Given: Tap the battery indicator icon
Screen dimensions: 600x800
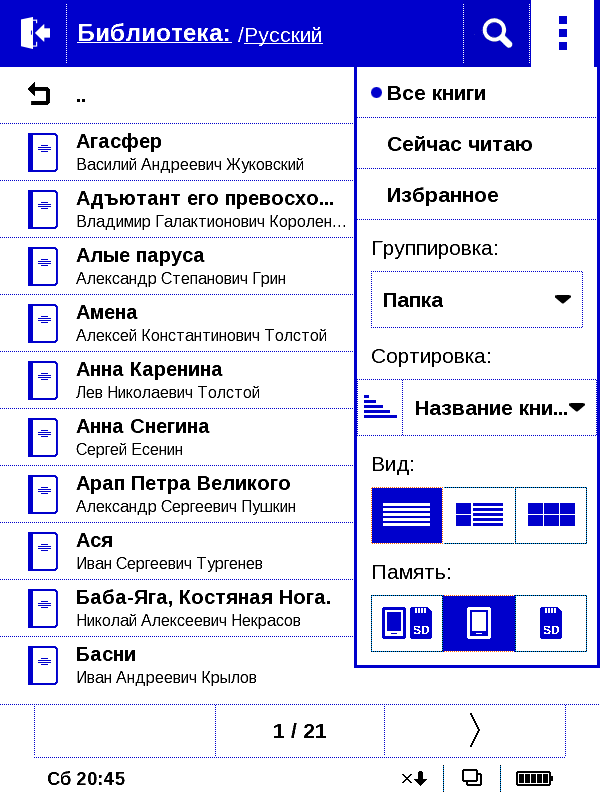Looking at the screenshot, I should [534, 778].
